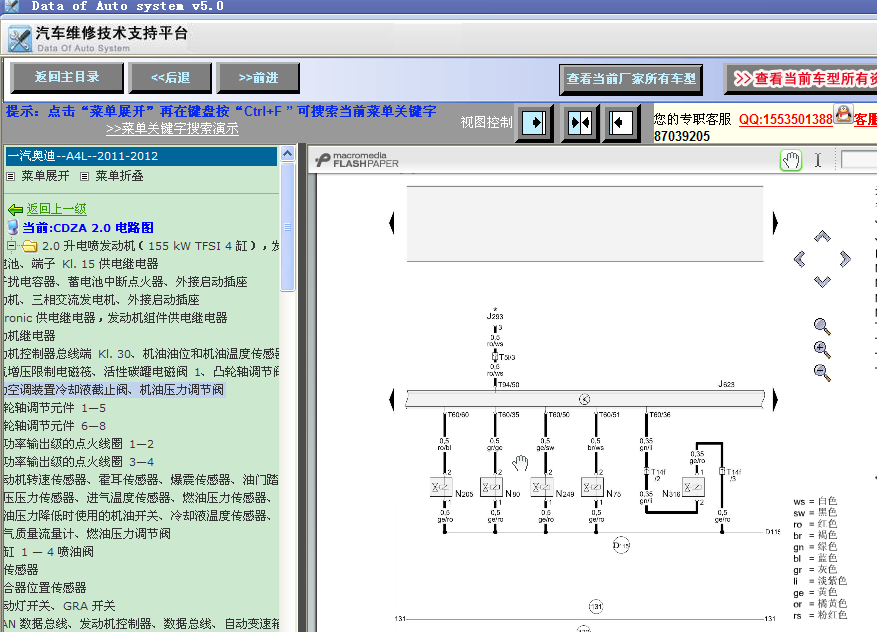
Task: Click the right triangle beside J623 bar
Action: 775,399
